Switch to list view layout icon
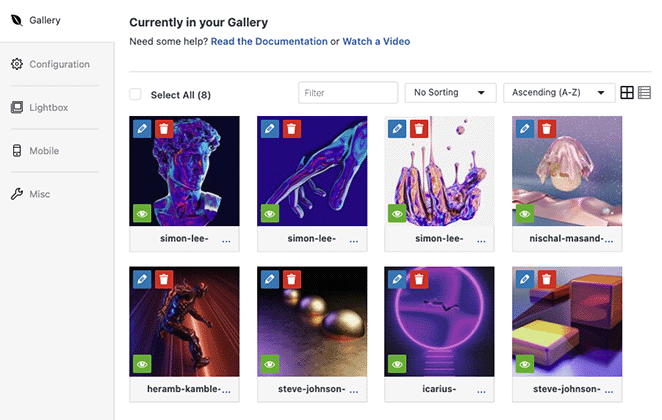The image size is (662, 420). click(644, 93)
